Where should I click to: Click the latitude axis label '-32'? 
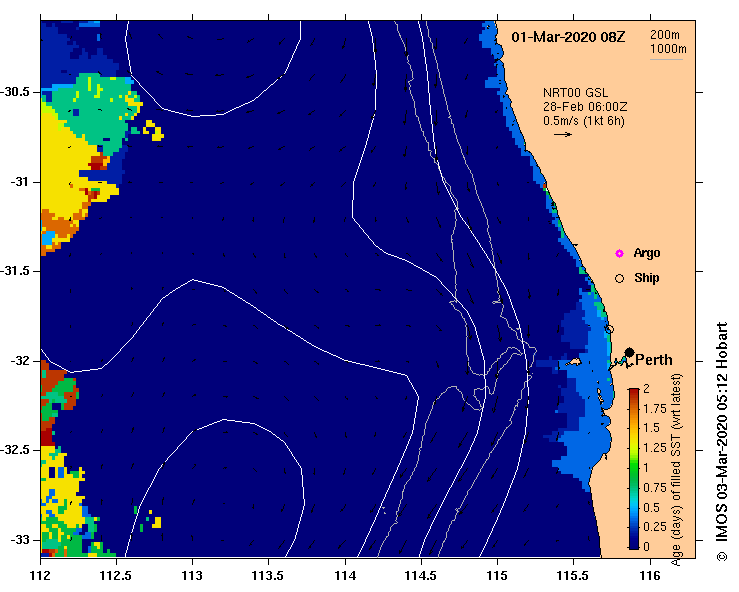(x=19, y=361)
